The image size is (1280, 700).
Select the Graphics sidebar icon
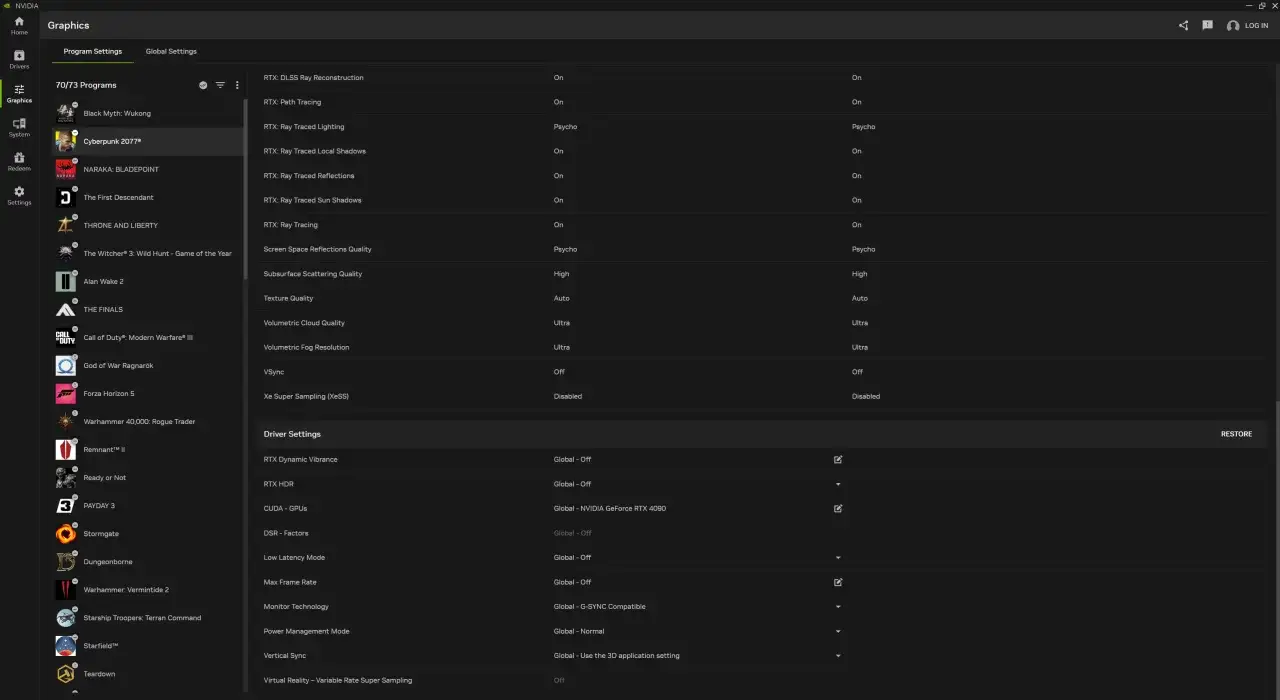point(19,94)
